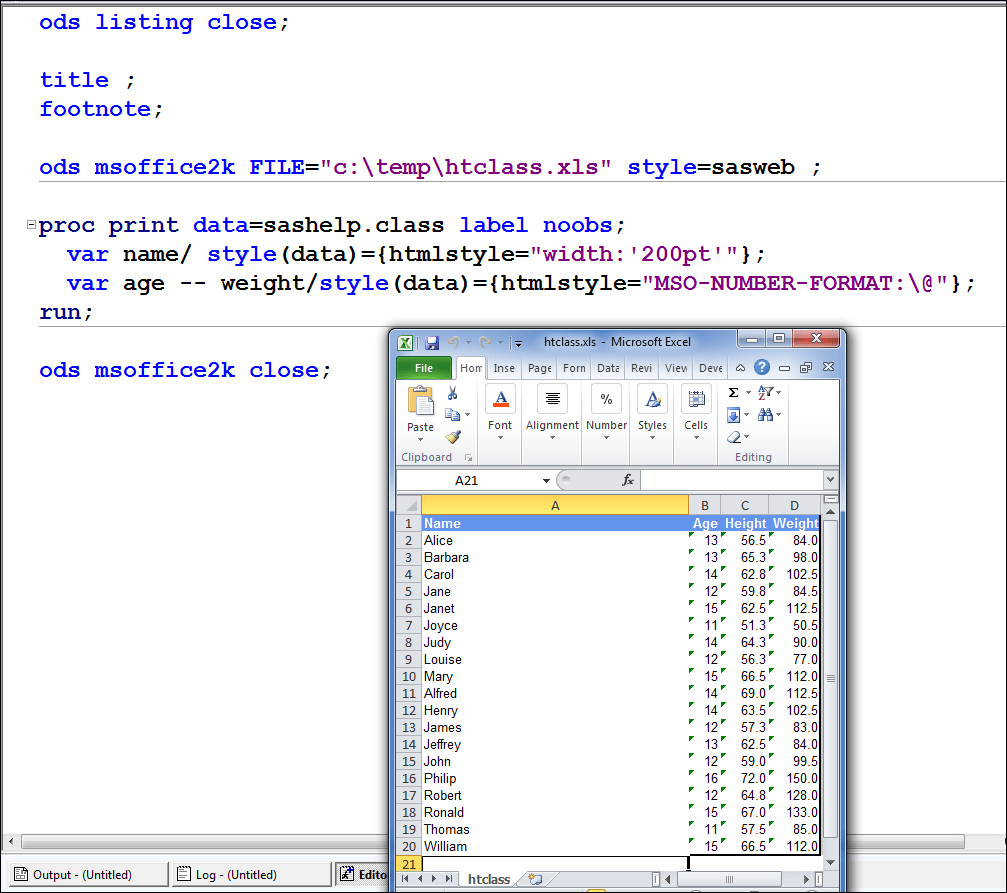Open the Paste dropdown arrow

(420, 439)
